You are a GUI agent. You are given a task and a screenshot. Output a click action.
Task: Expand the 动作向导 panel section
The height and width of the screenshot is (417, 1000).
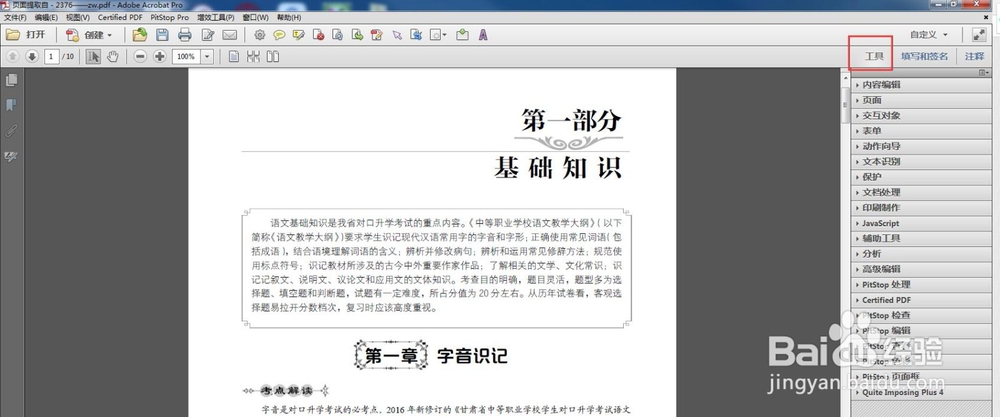pos(922,146)
